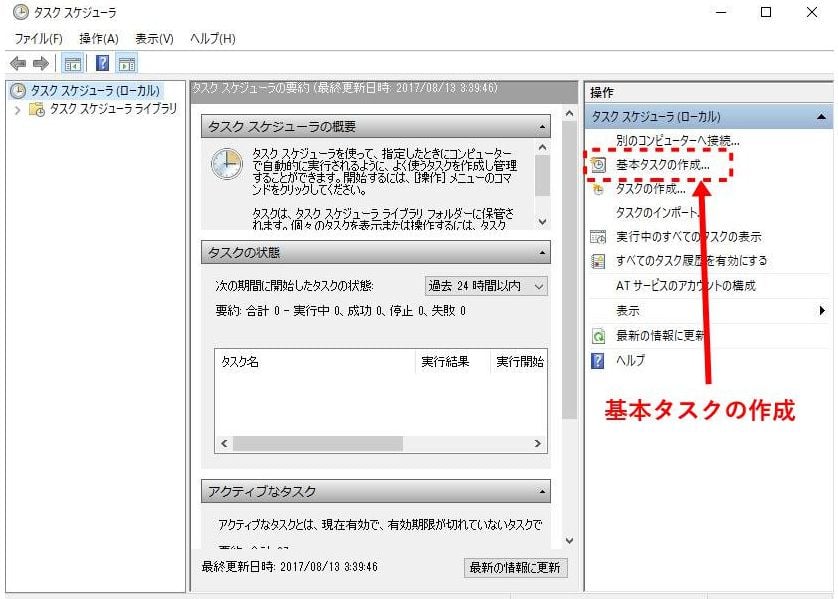Open the 操作(A) menu
The image size is (838, 599).
coord(99,38)
